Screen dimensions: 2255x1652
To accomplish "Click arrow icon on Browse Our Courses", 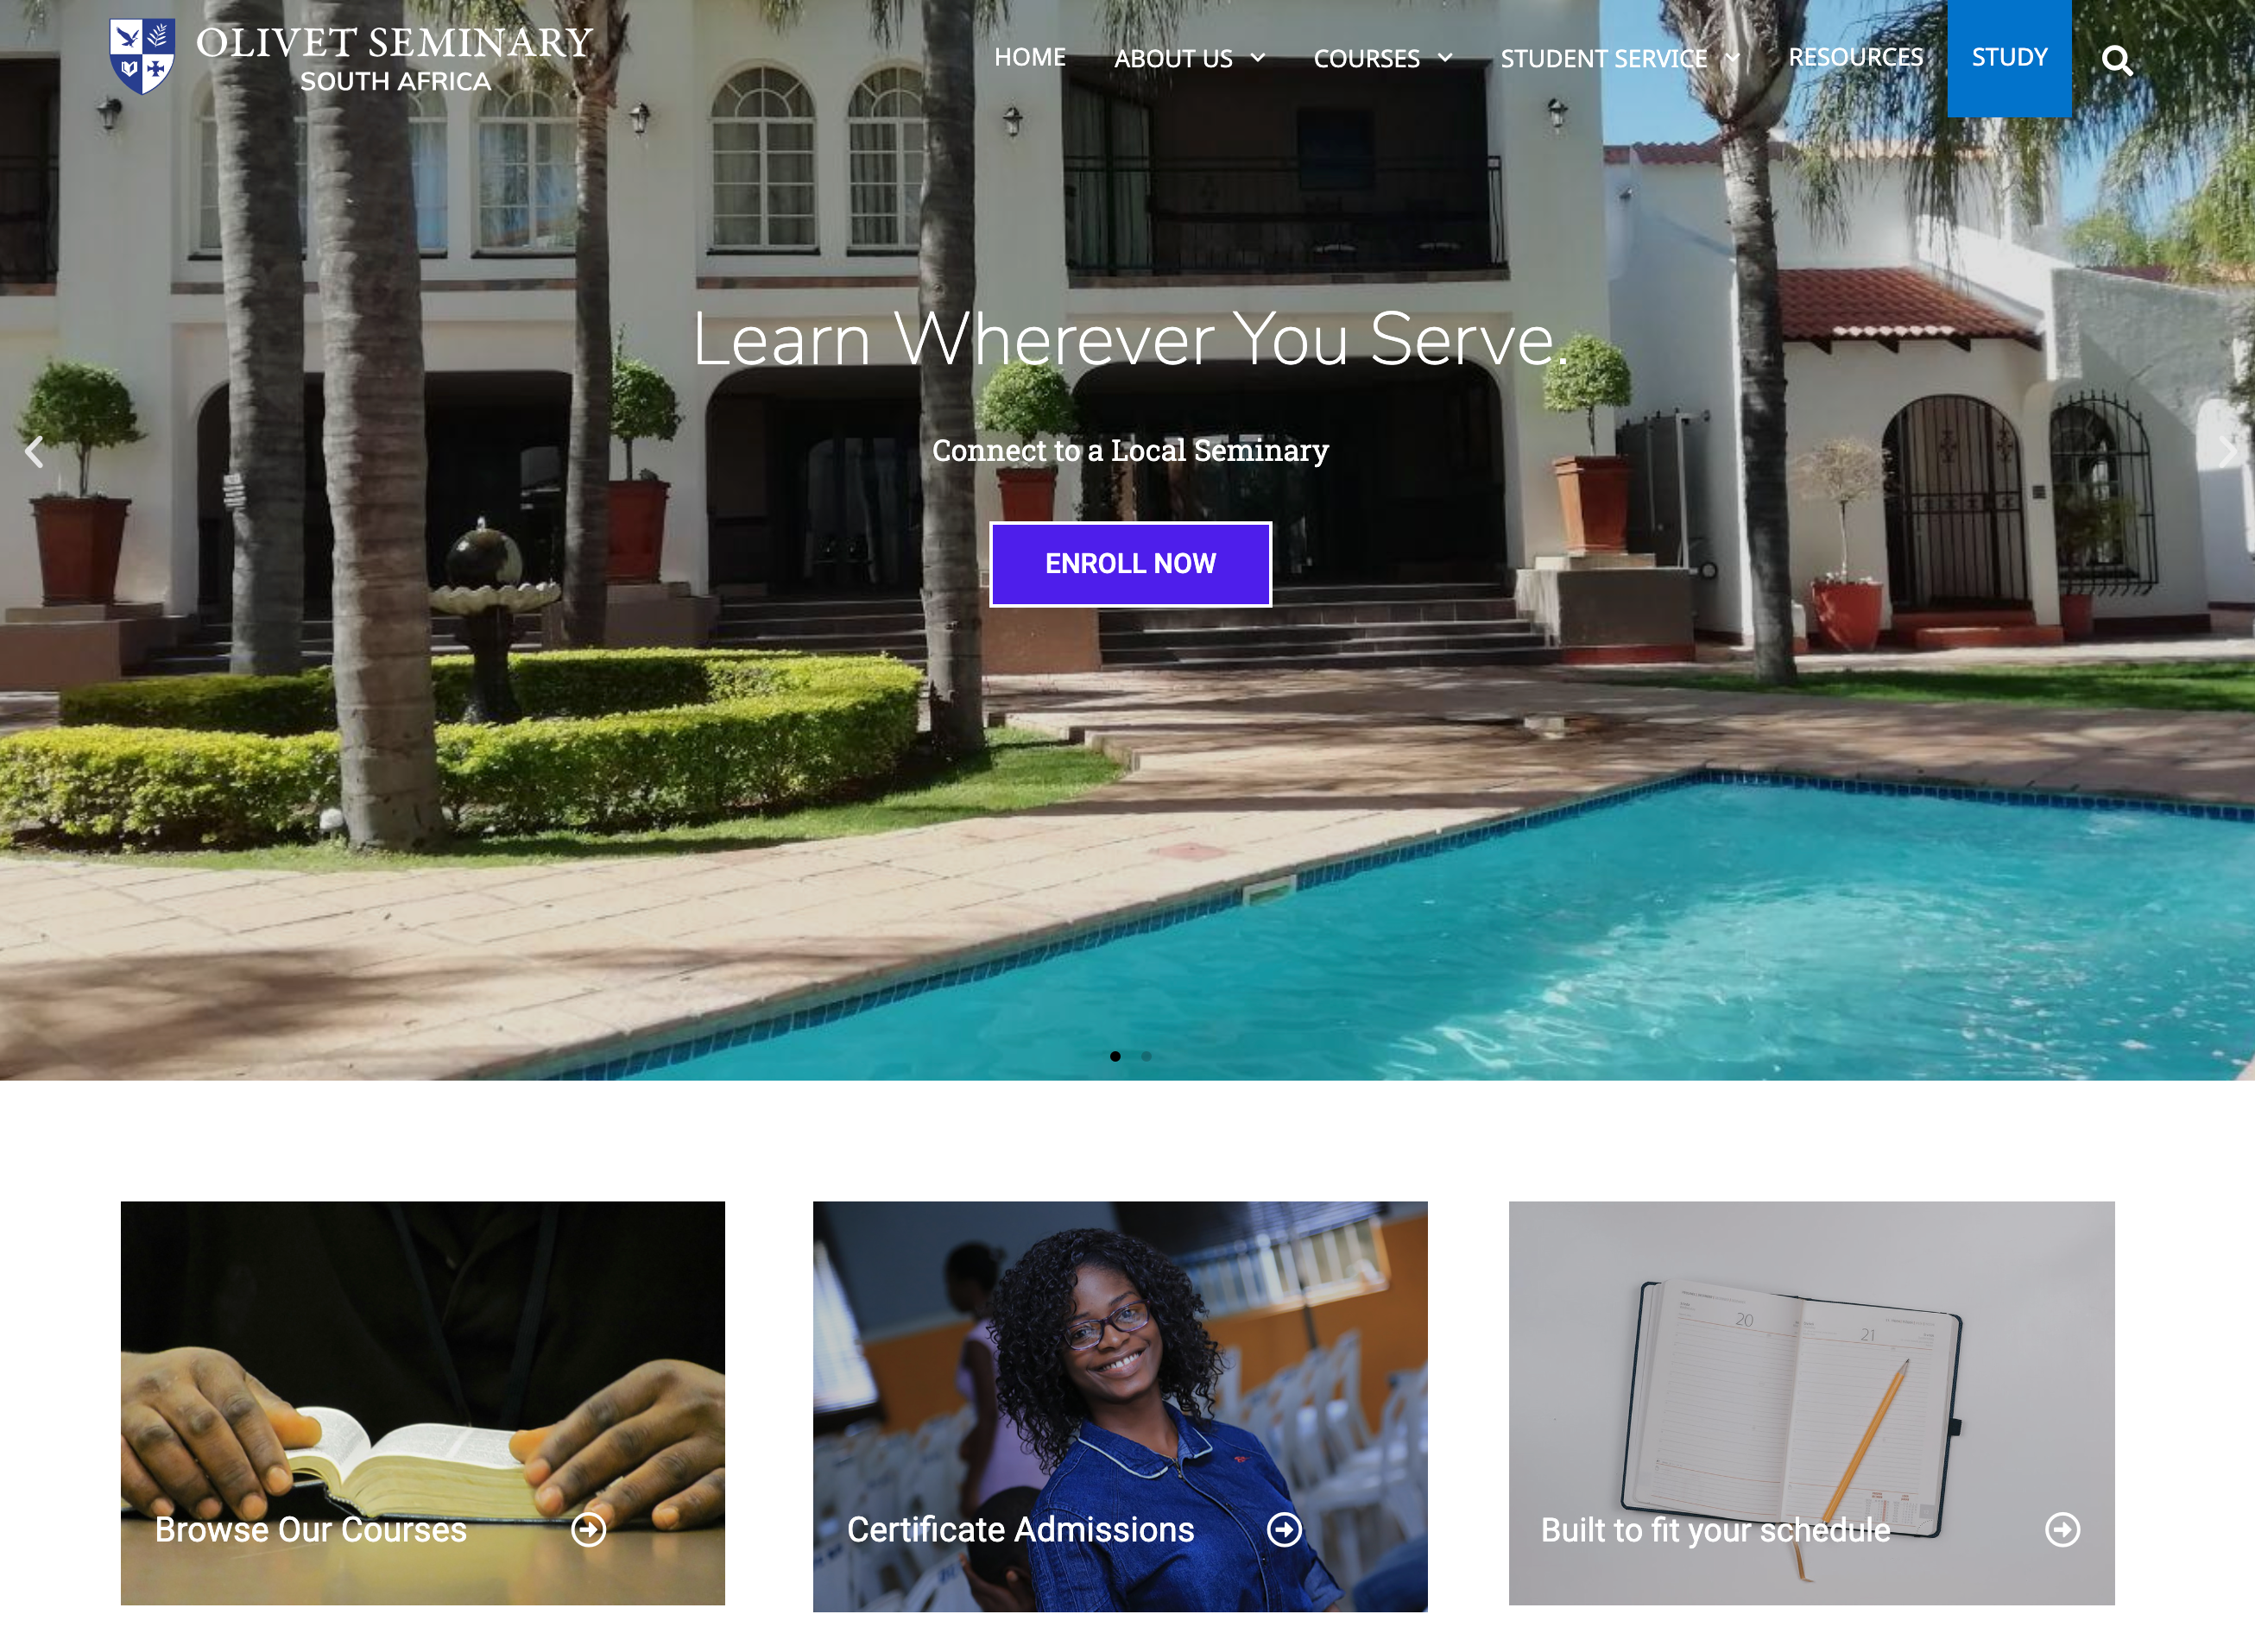I will (x=589, y=1529).
